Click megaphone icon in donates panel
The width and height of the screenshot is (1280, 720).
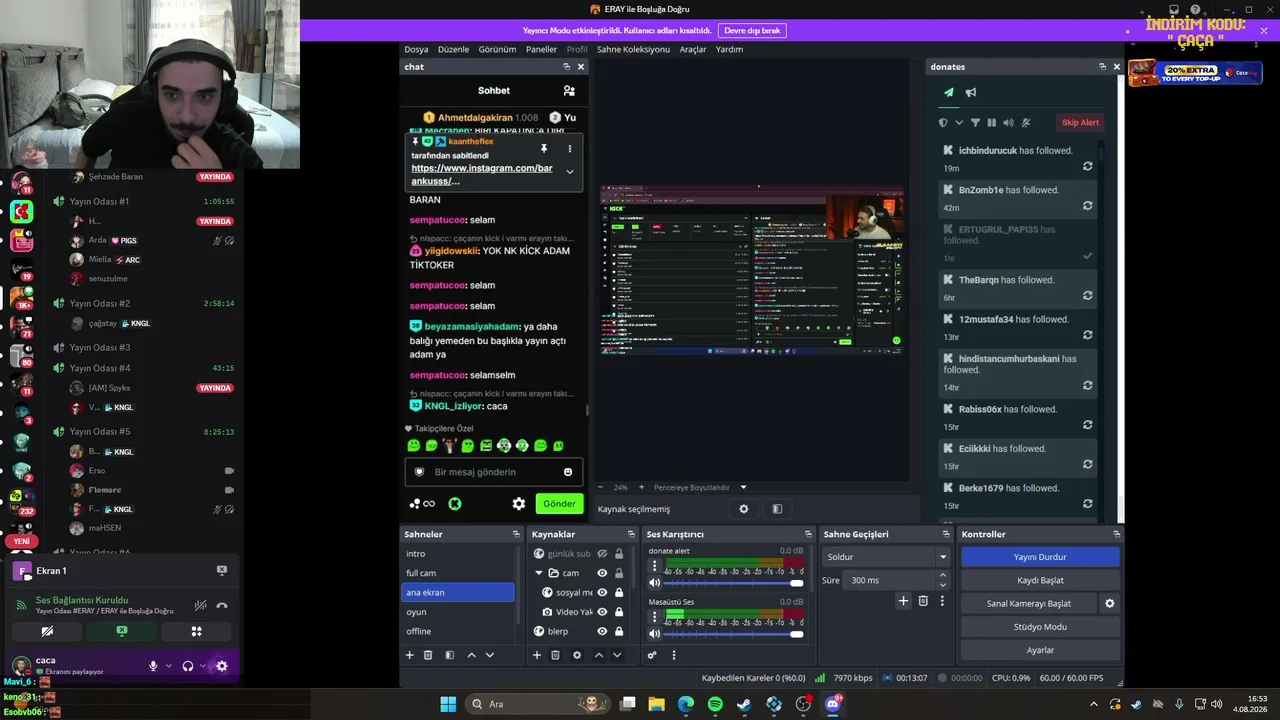click(970, 93)
